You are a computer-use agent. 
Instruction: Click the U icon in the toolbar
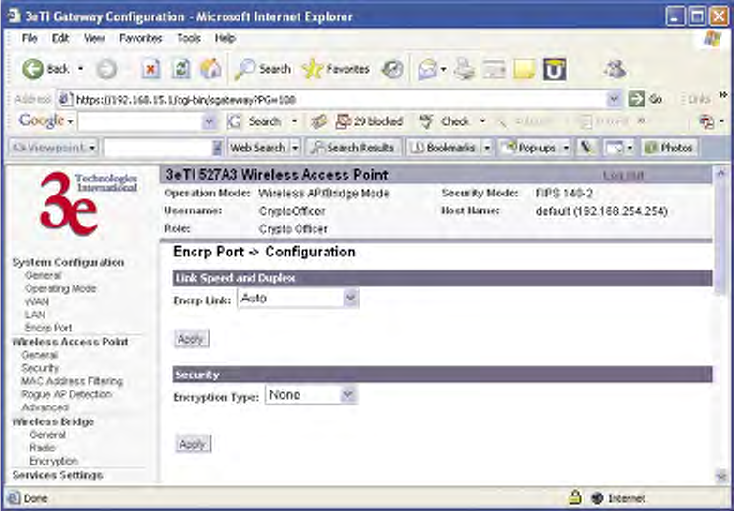tap(555, 69)
